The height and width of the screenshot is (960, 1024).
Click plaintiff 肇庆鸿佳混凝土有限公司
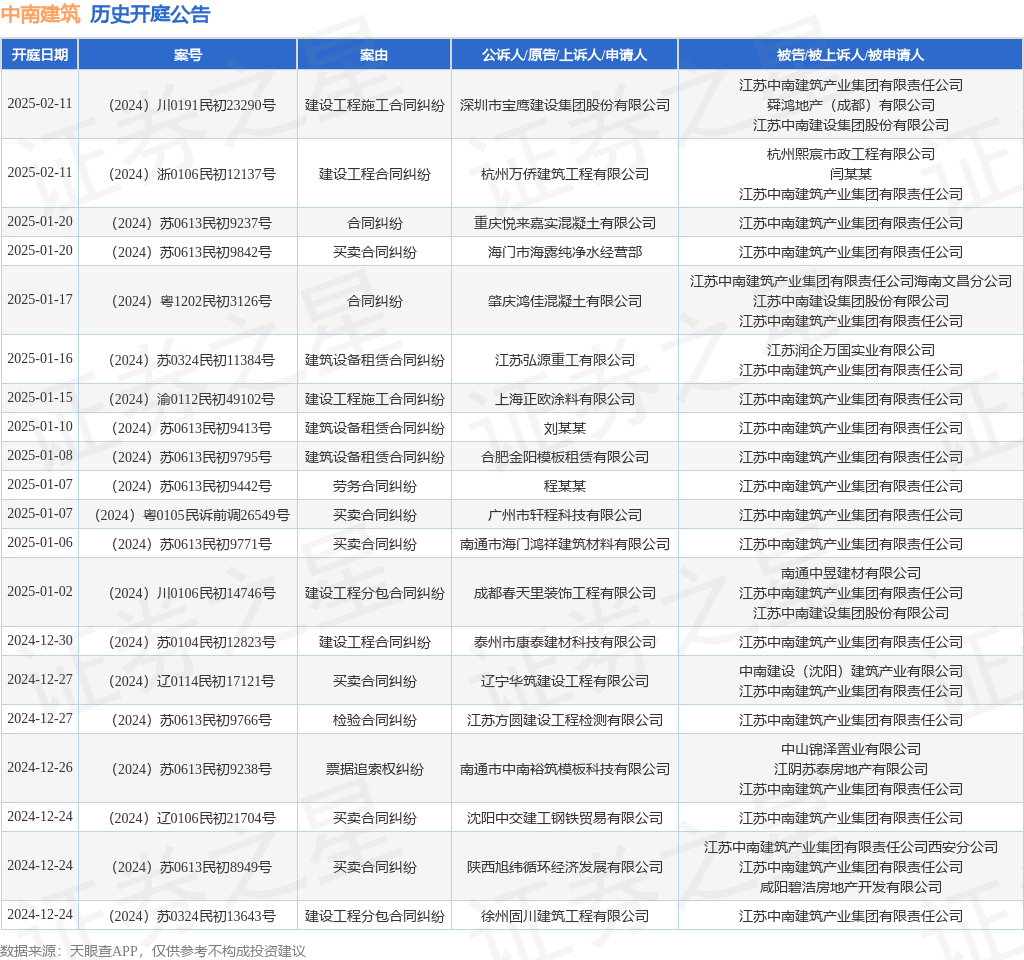(x=565, y=301)
